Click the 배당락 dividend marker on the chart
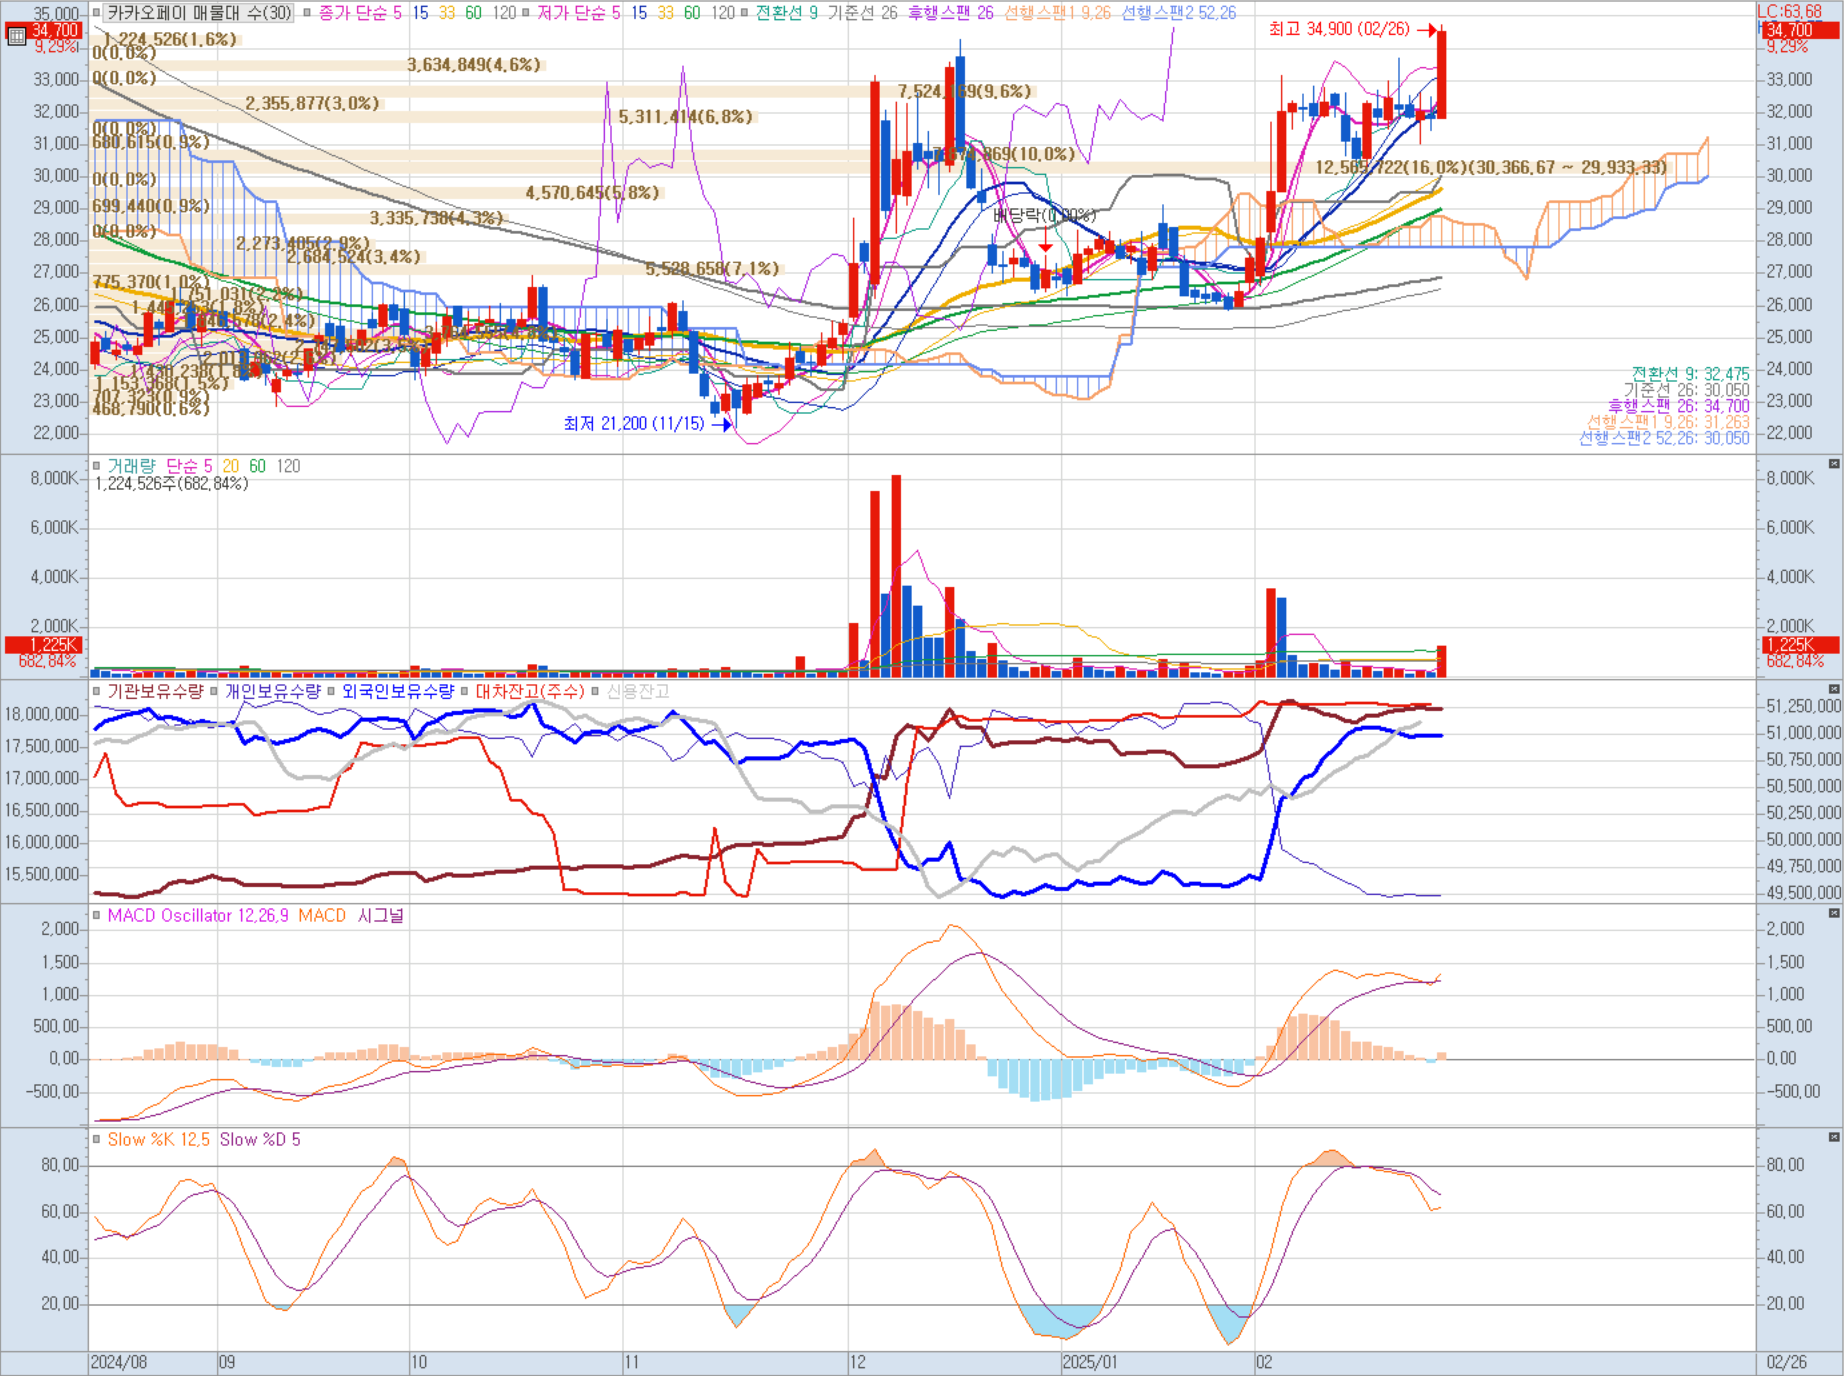 pos(1044,215)
